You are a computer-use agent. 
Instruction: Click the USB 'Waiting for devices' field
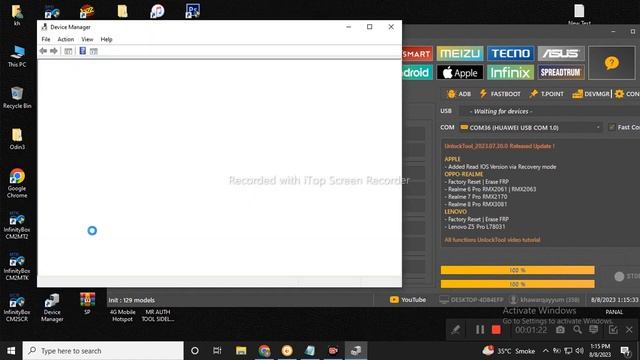click(549, 111)
